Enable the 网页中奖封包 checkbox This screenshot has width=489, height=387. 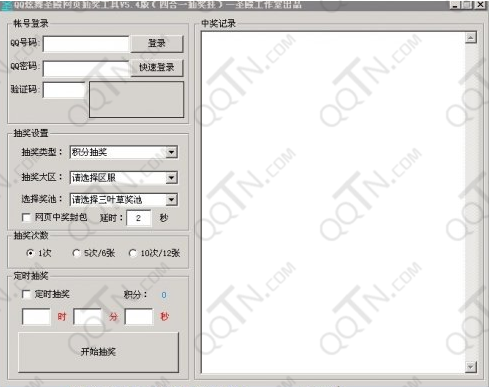tap(26, 218)
